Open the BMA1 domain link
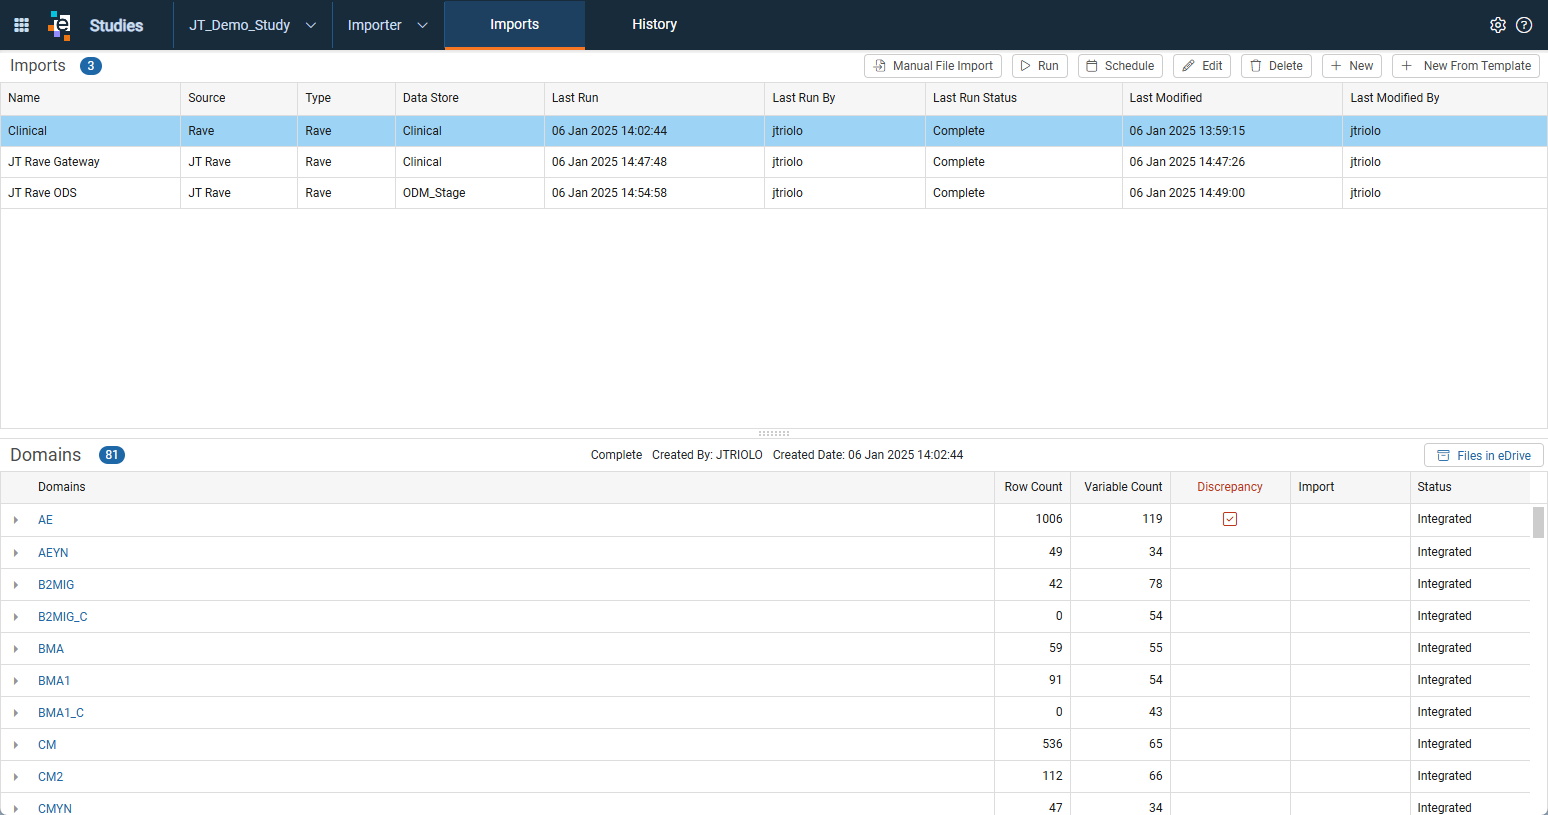Viewport: 1548px width, 815px height. pos(54,681)
